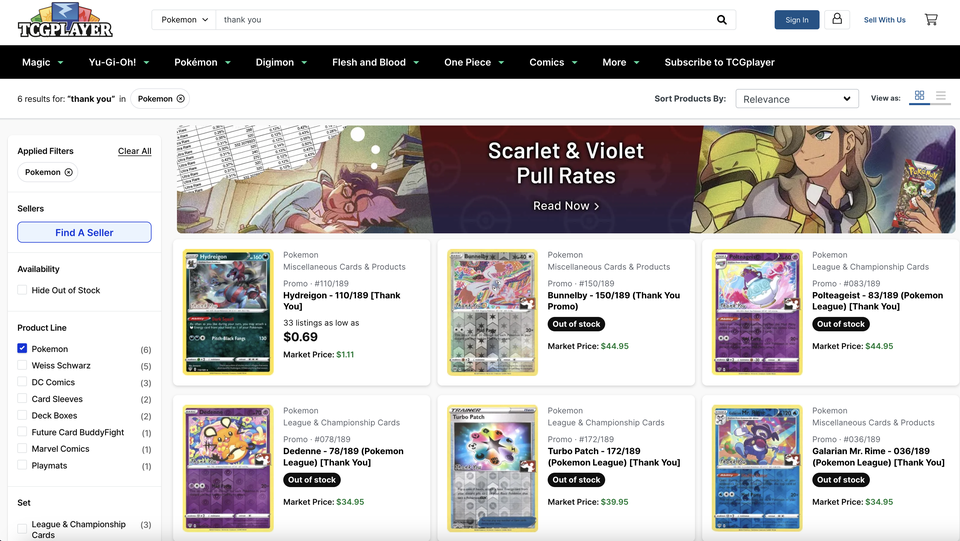The width and height of the screenshot is (960, 541).
Task: Click the $39.95 market price
Action: click(x=615, y=502)
